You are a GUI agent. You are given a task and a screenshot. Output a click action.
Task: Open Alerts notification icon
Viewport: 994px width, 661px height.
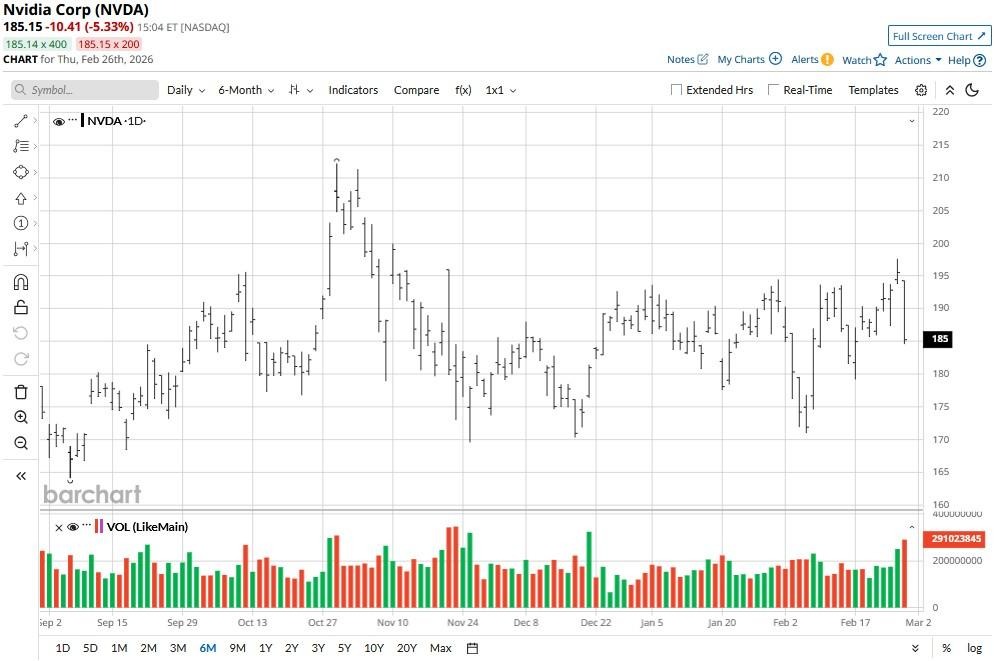point(827,60)
